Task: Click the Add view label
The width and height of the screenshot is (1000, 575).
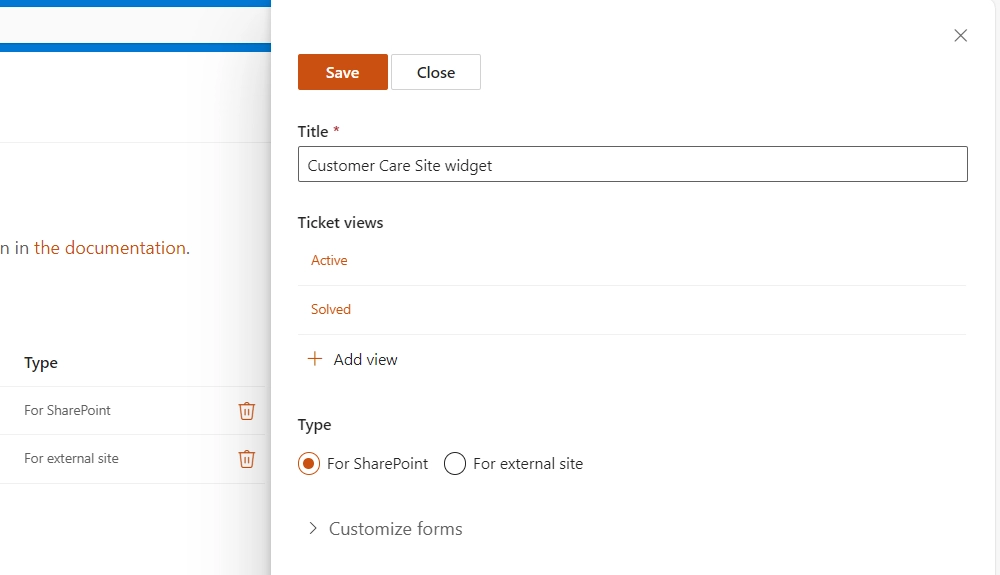Action: coord(365,360)
